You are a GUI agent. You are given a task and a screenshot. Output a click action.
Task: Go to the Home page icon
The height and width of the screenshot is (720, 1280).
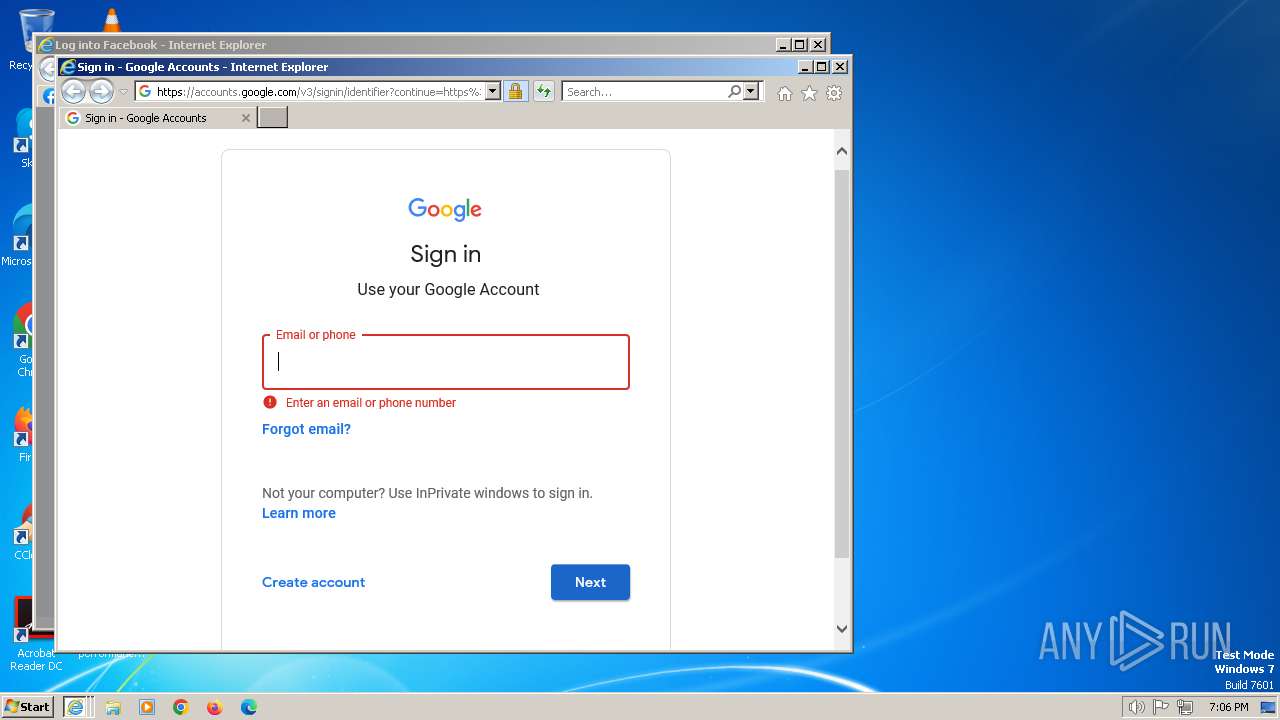click(785, 93)
